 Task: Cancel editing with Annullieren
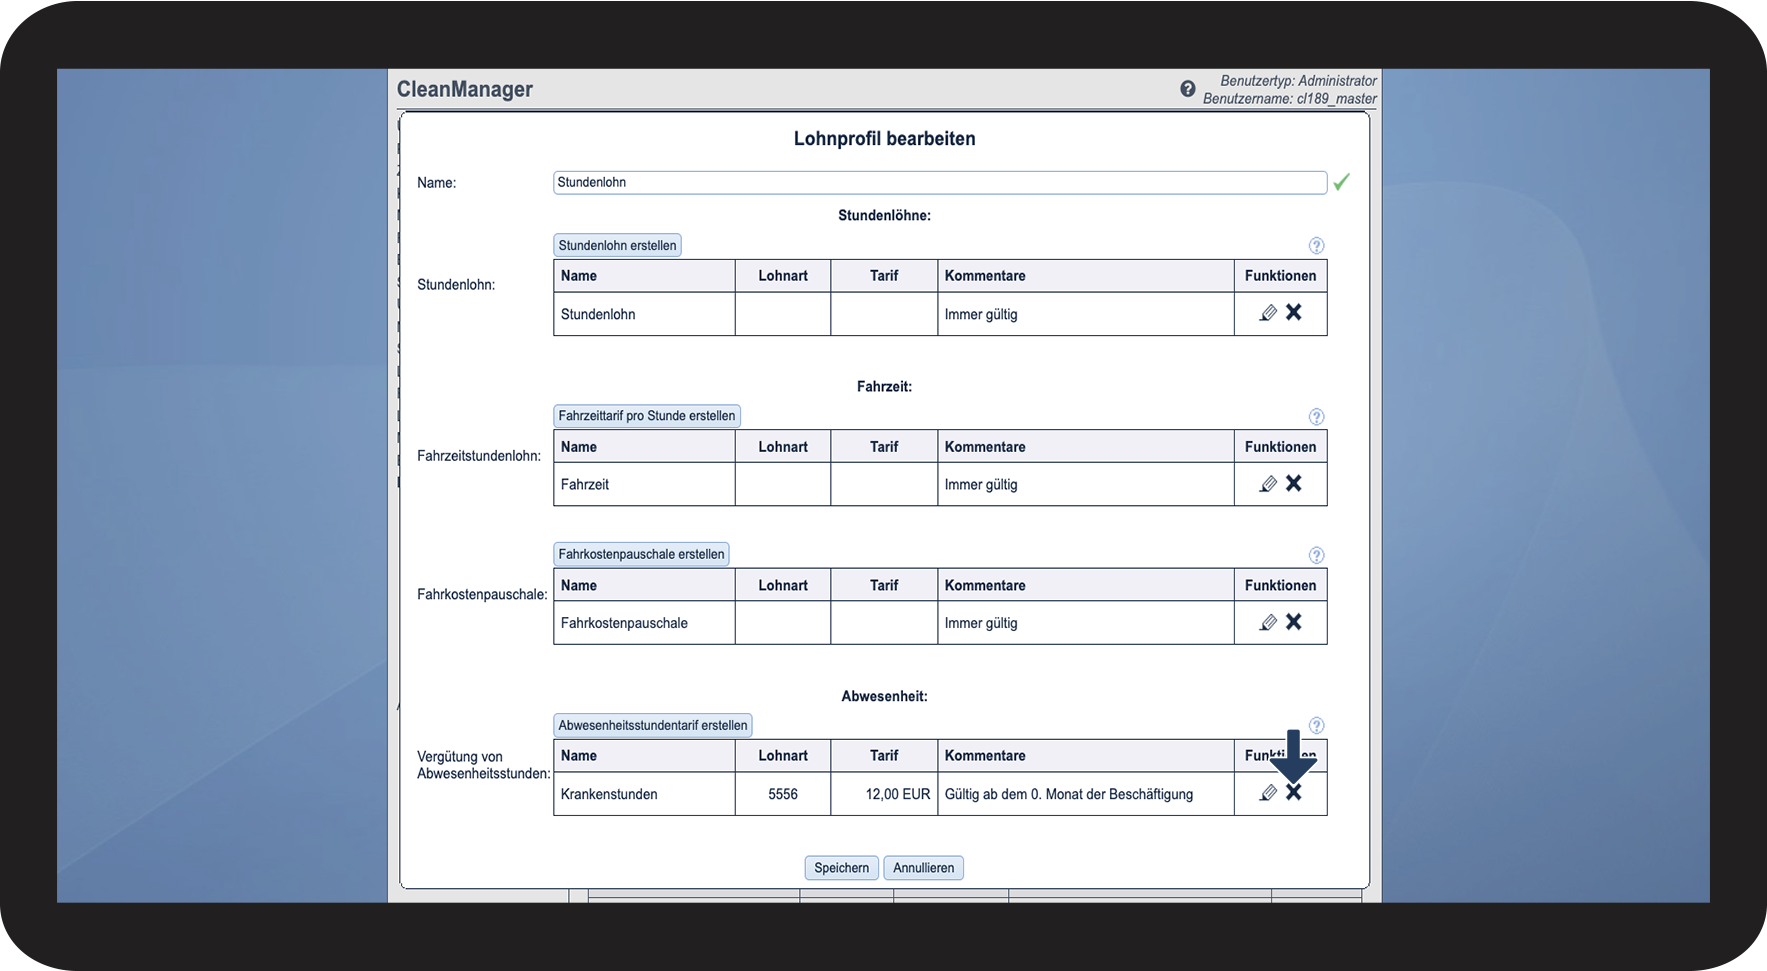[x=924, y=868]
